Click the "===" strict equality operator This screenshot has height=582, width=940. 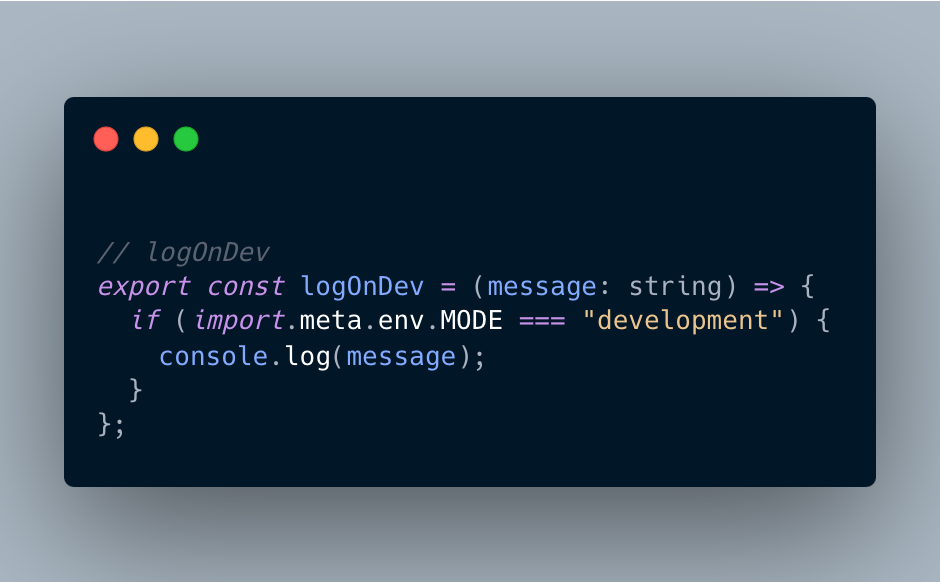542,321
